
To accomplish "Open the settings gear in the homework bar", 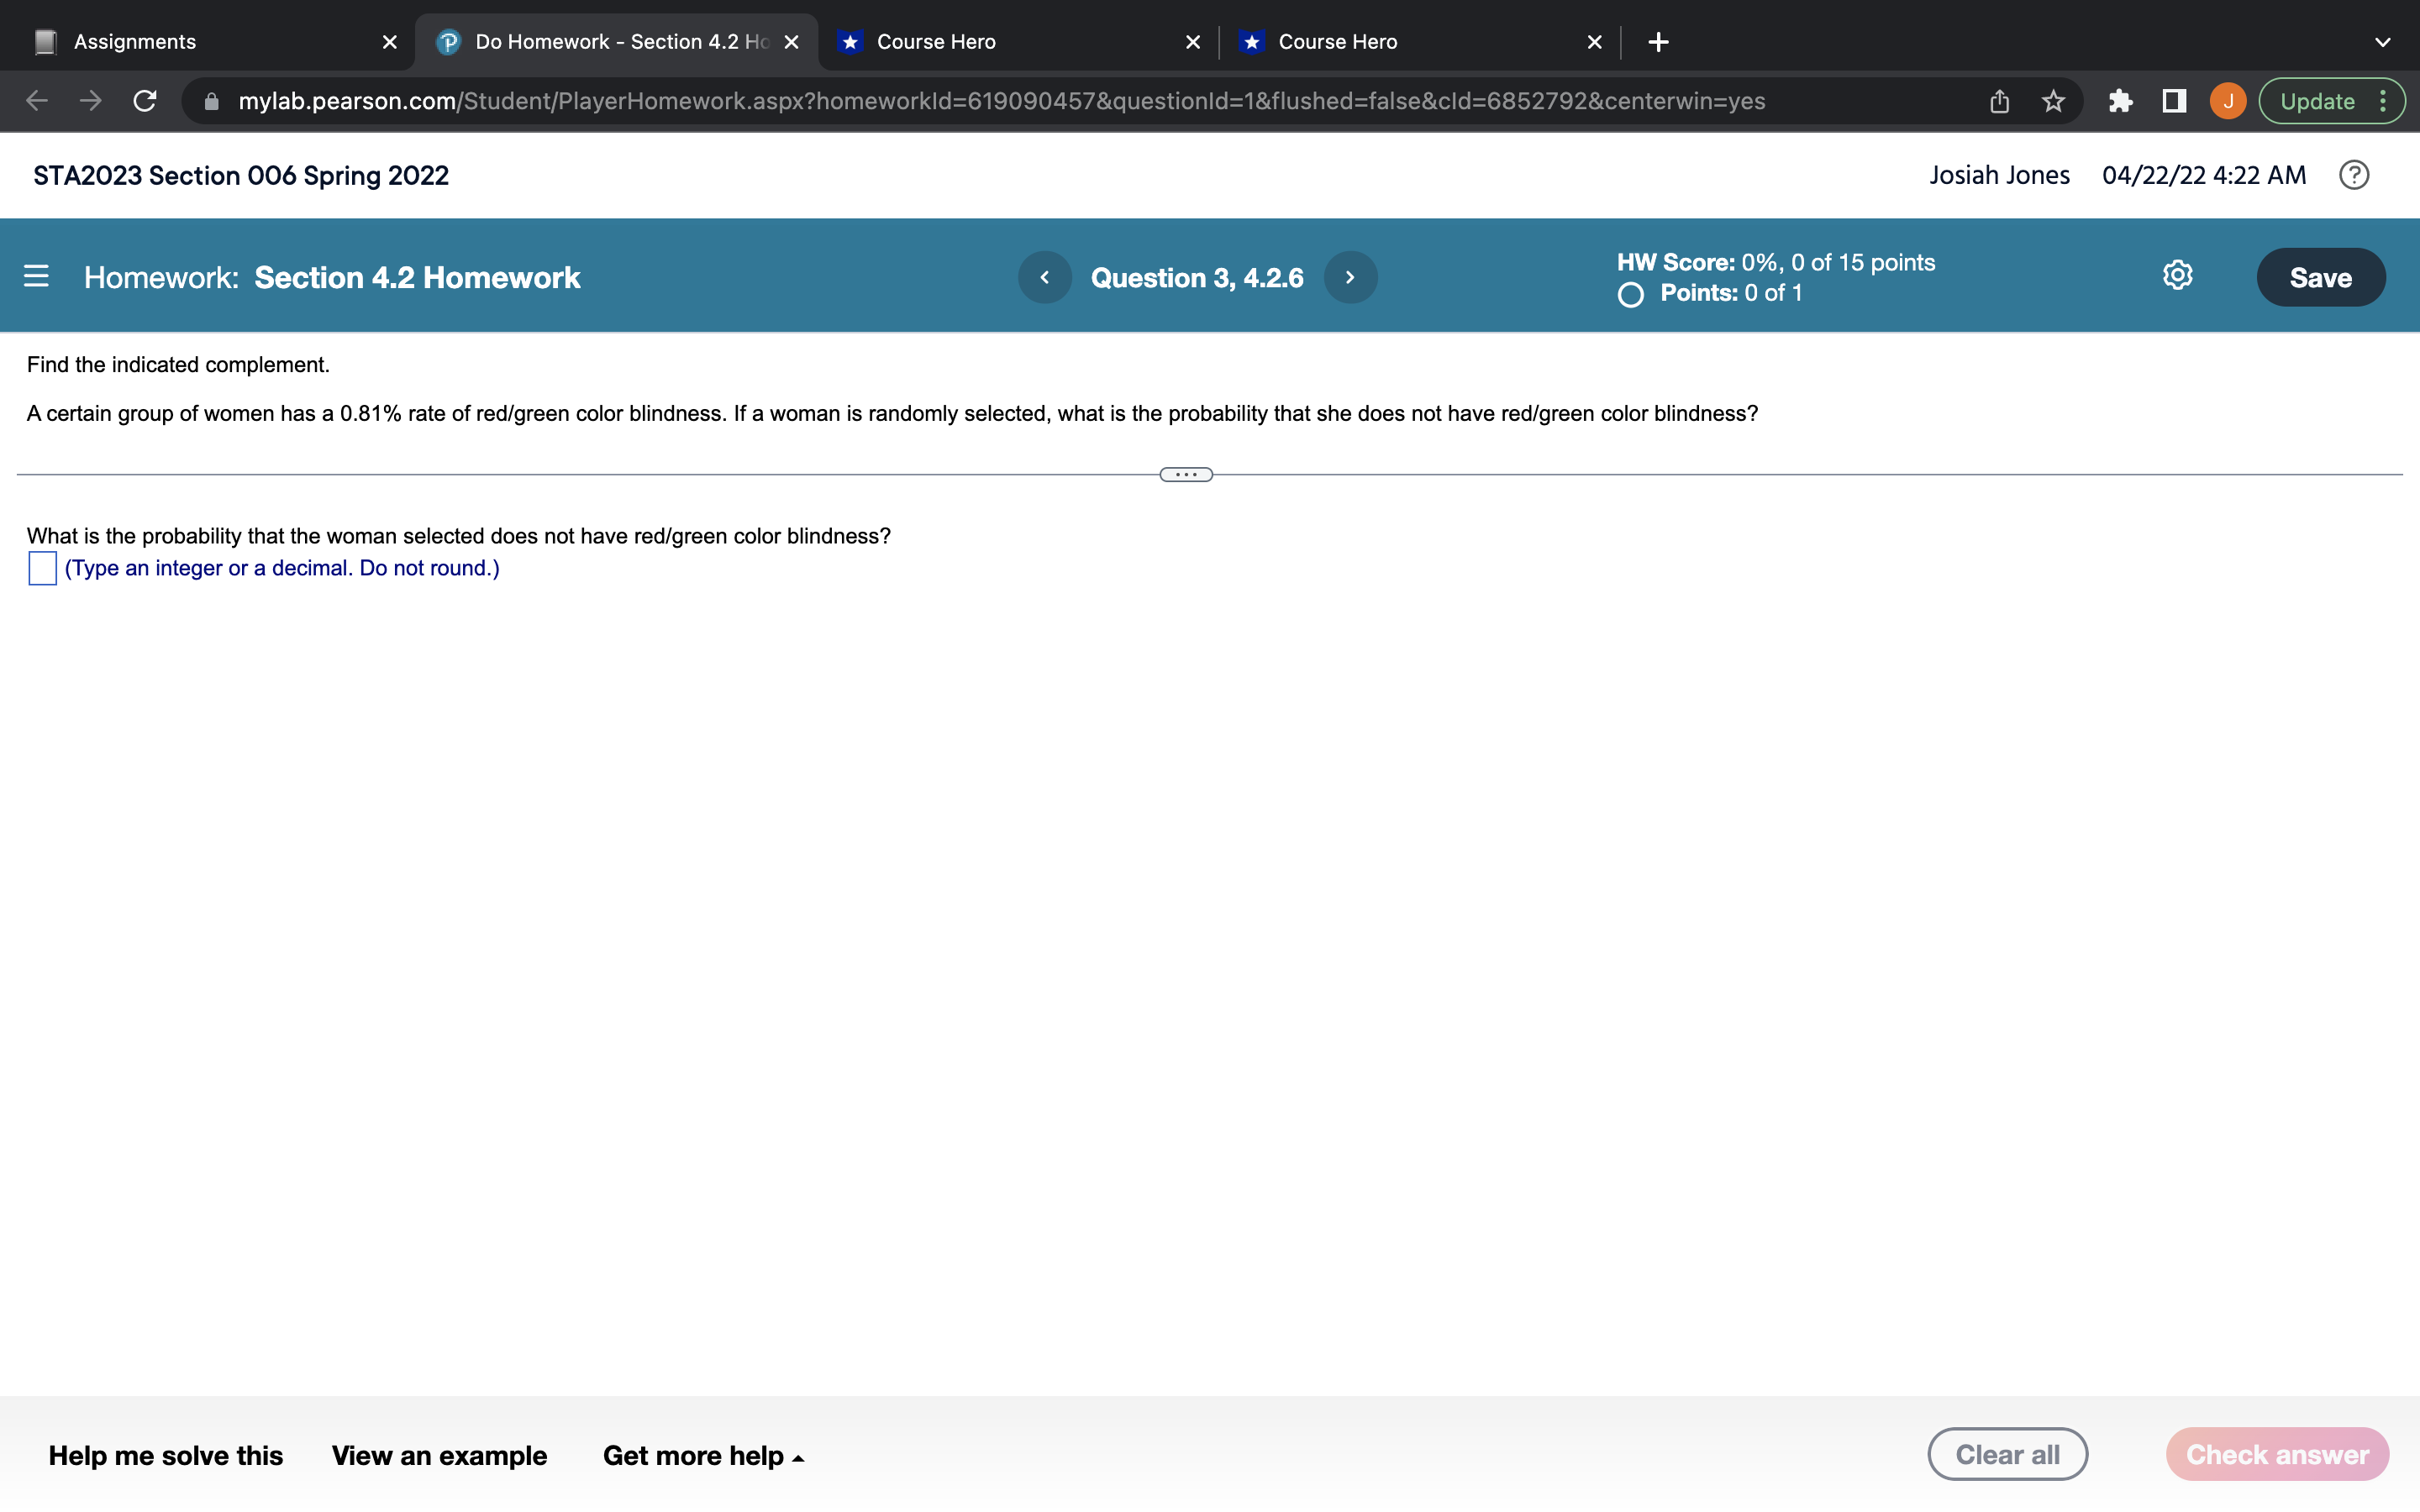I will (x=2177, y=275).
